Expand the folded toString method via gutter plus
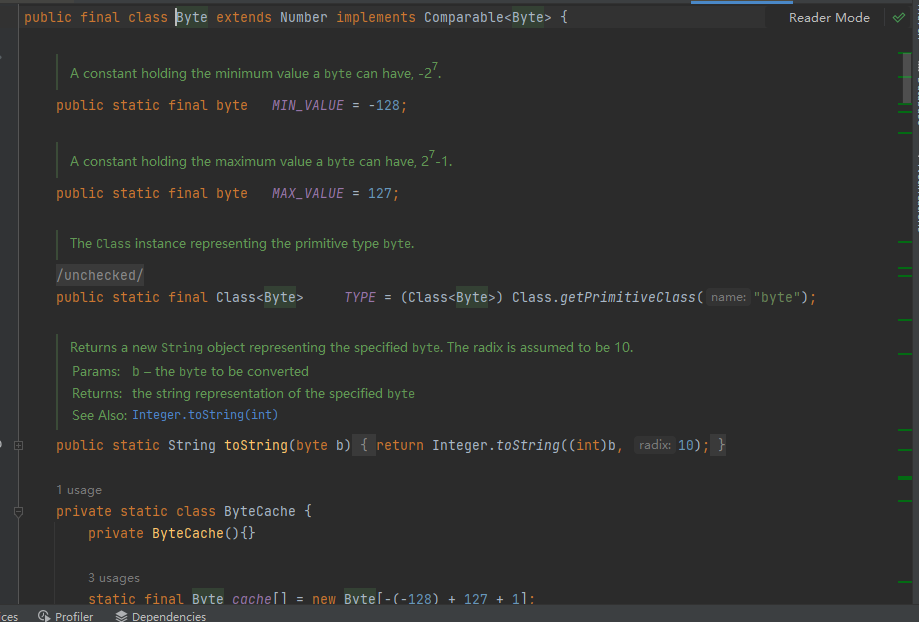 point(19,446)
